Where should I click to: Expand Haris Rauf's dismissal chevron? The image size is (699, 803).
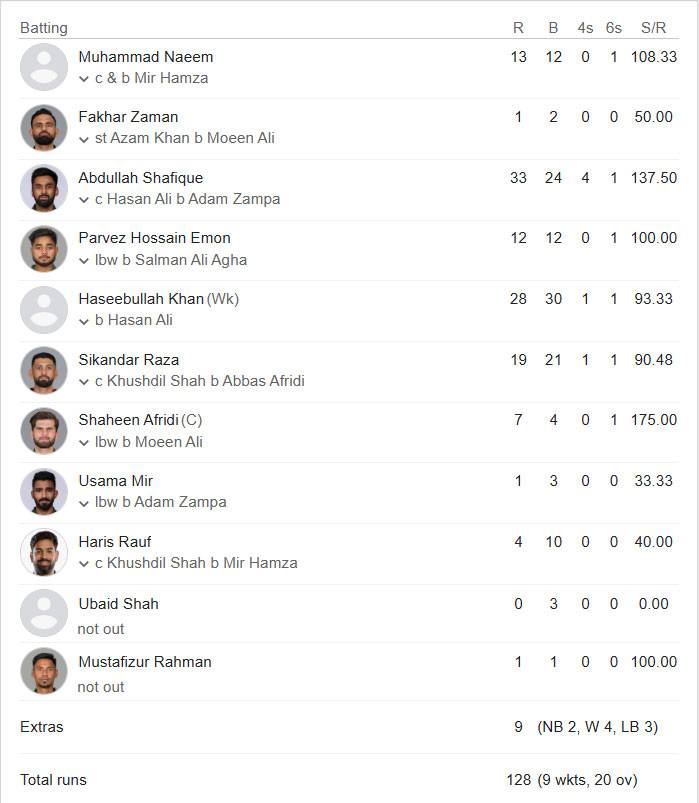[x=84, y=564]
